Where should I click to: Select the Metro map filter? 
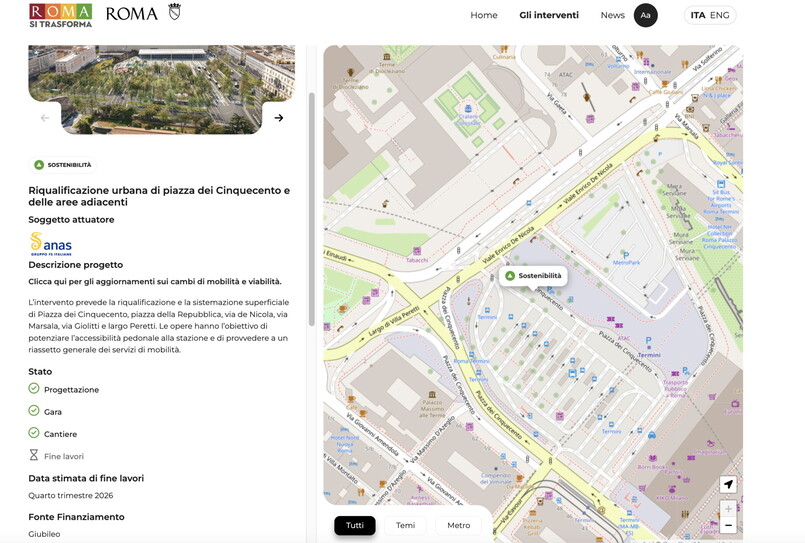[x=458, y=525]
